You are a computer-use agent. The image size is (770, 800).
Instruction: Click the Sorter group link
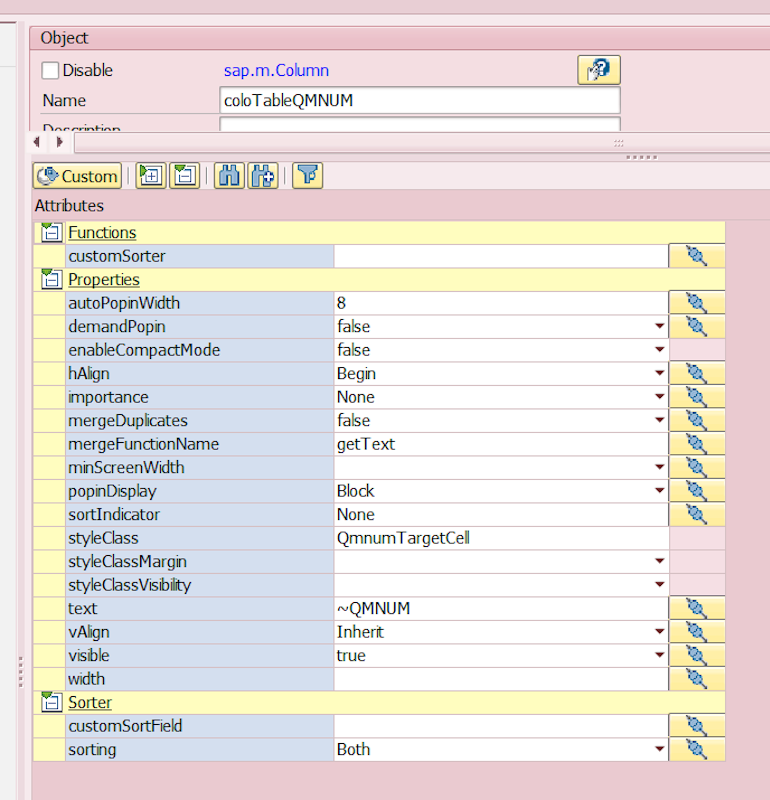tap(90, 703)
